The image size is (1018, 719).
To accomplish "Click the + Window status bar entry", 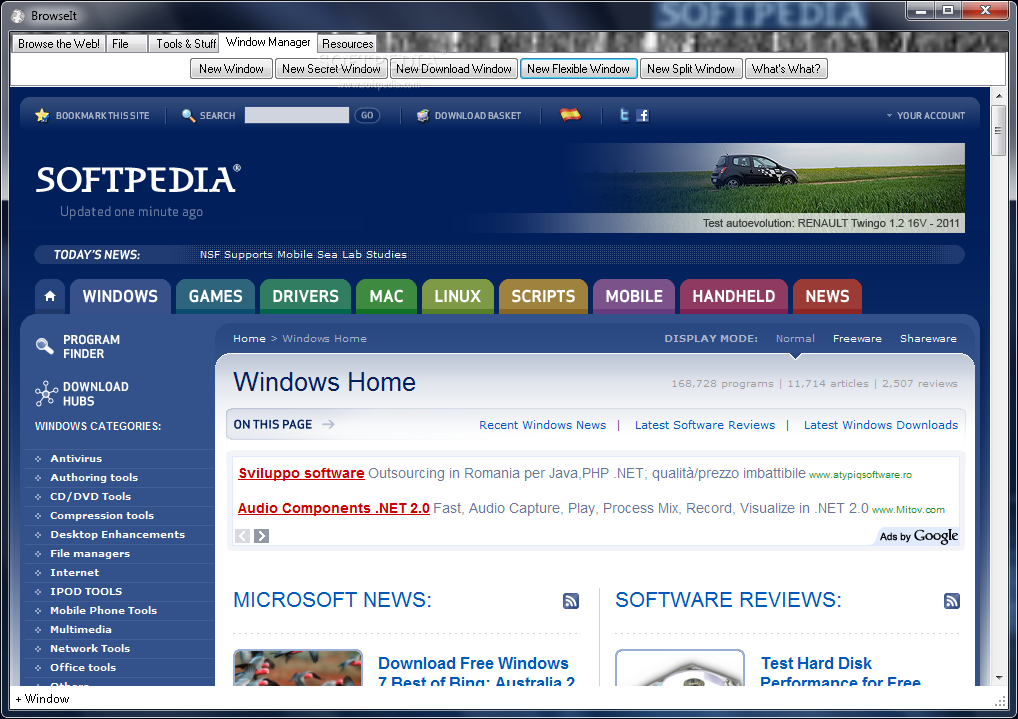I will (x=42, y=699).
